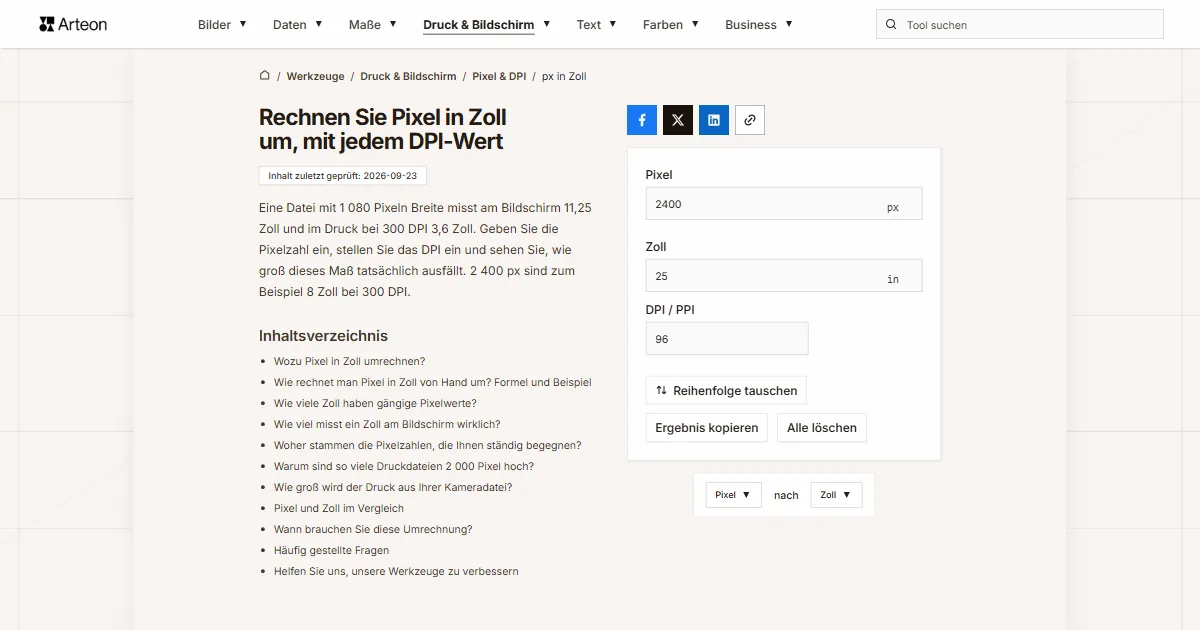Expand the Text menu
Screen dimensions: 1200x630
click(596, 25)
